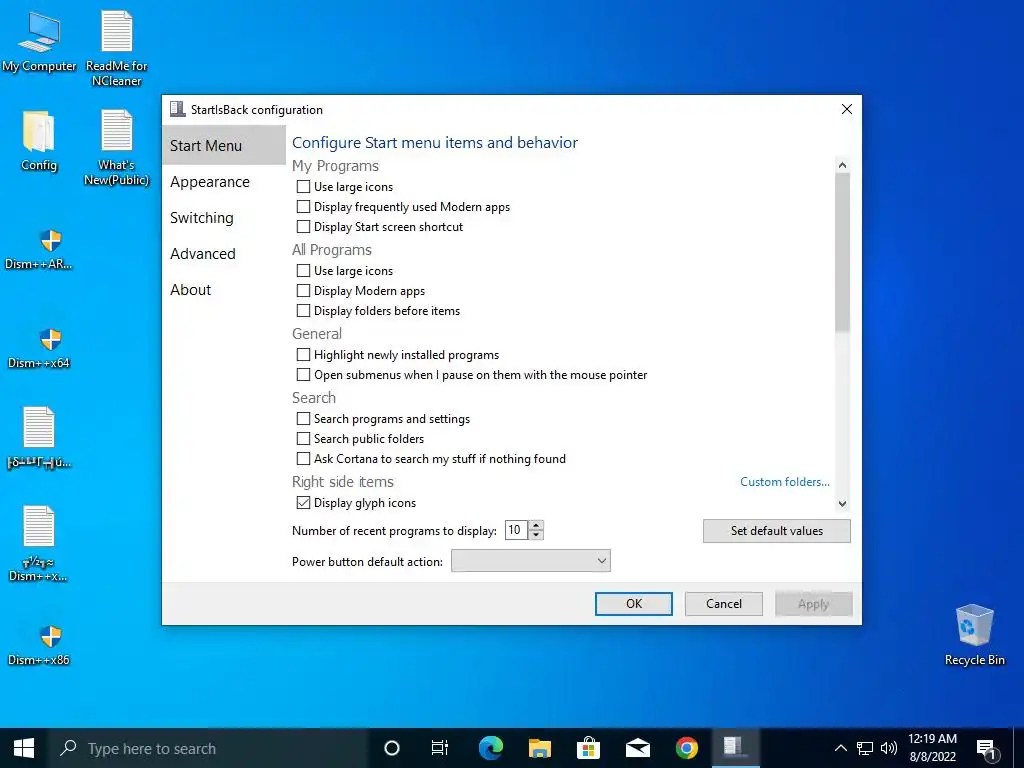Open ReadMe for NCleaner file icon

point(117,48)
